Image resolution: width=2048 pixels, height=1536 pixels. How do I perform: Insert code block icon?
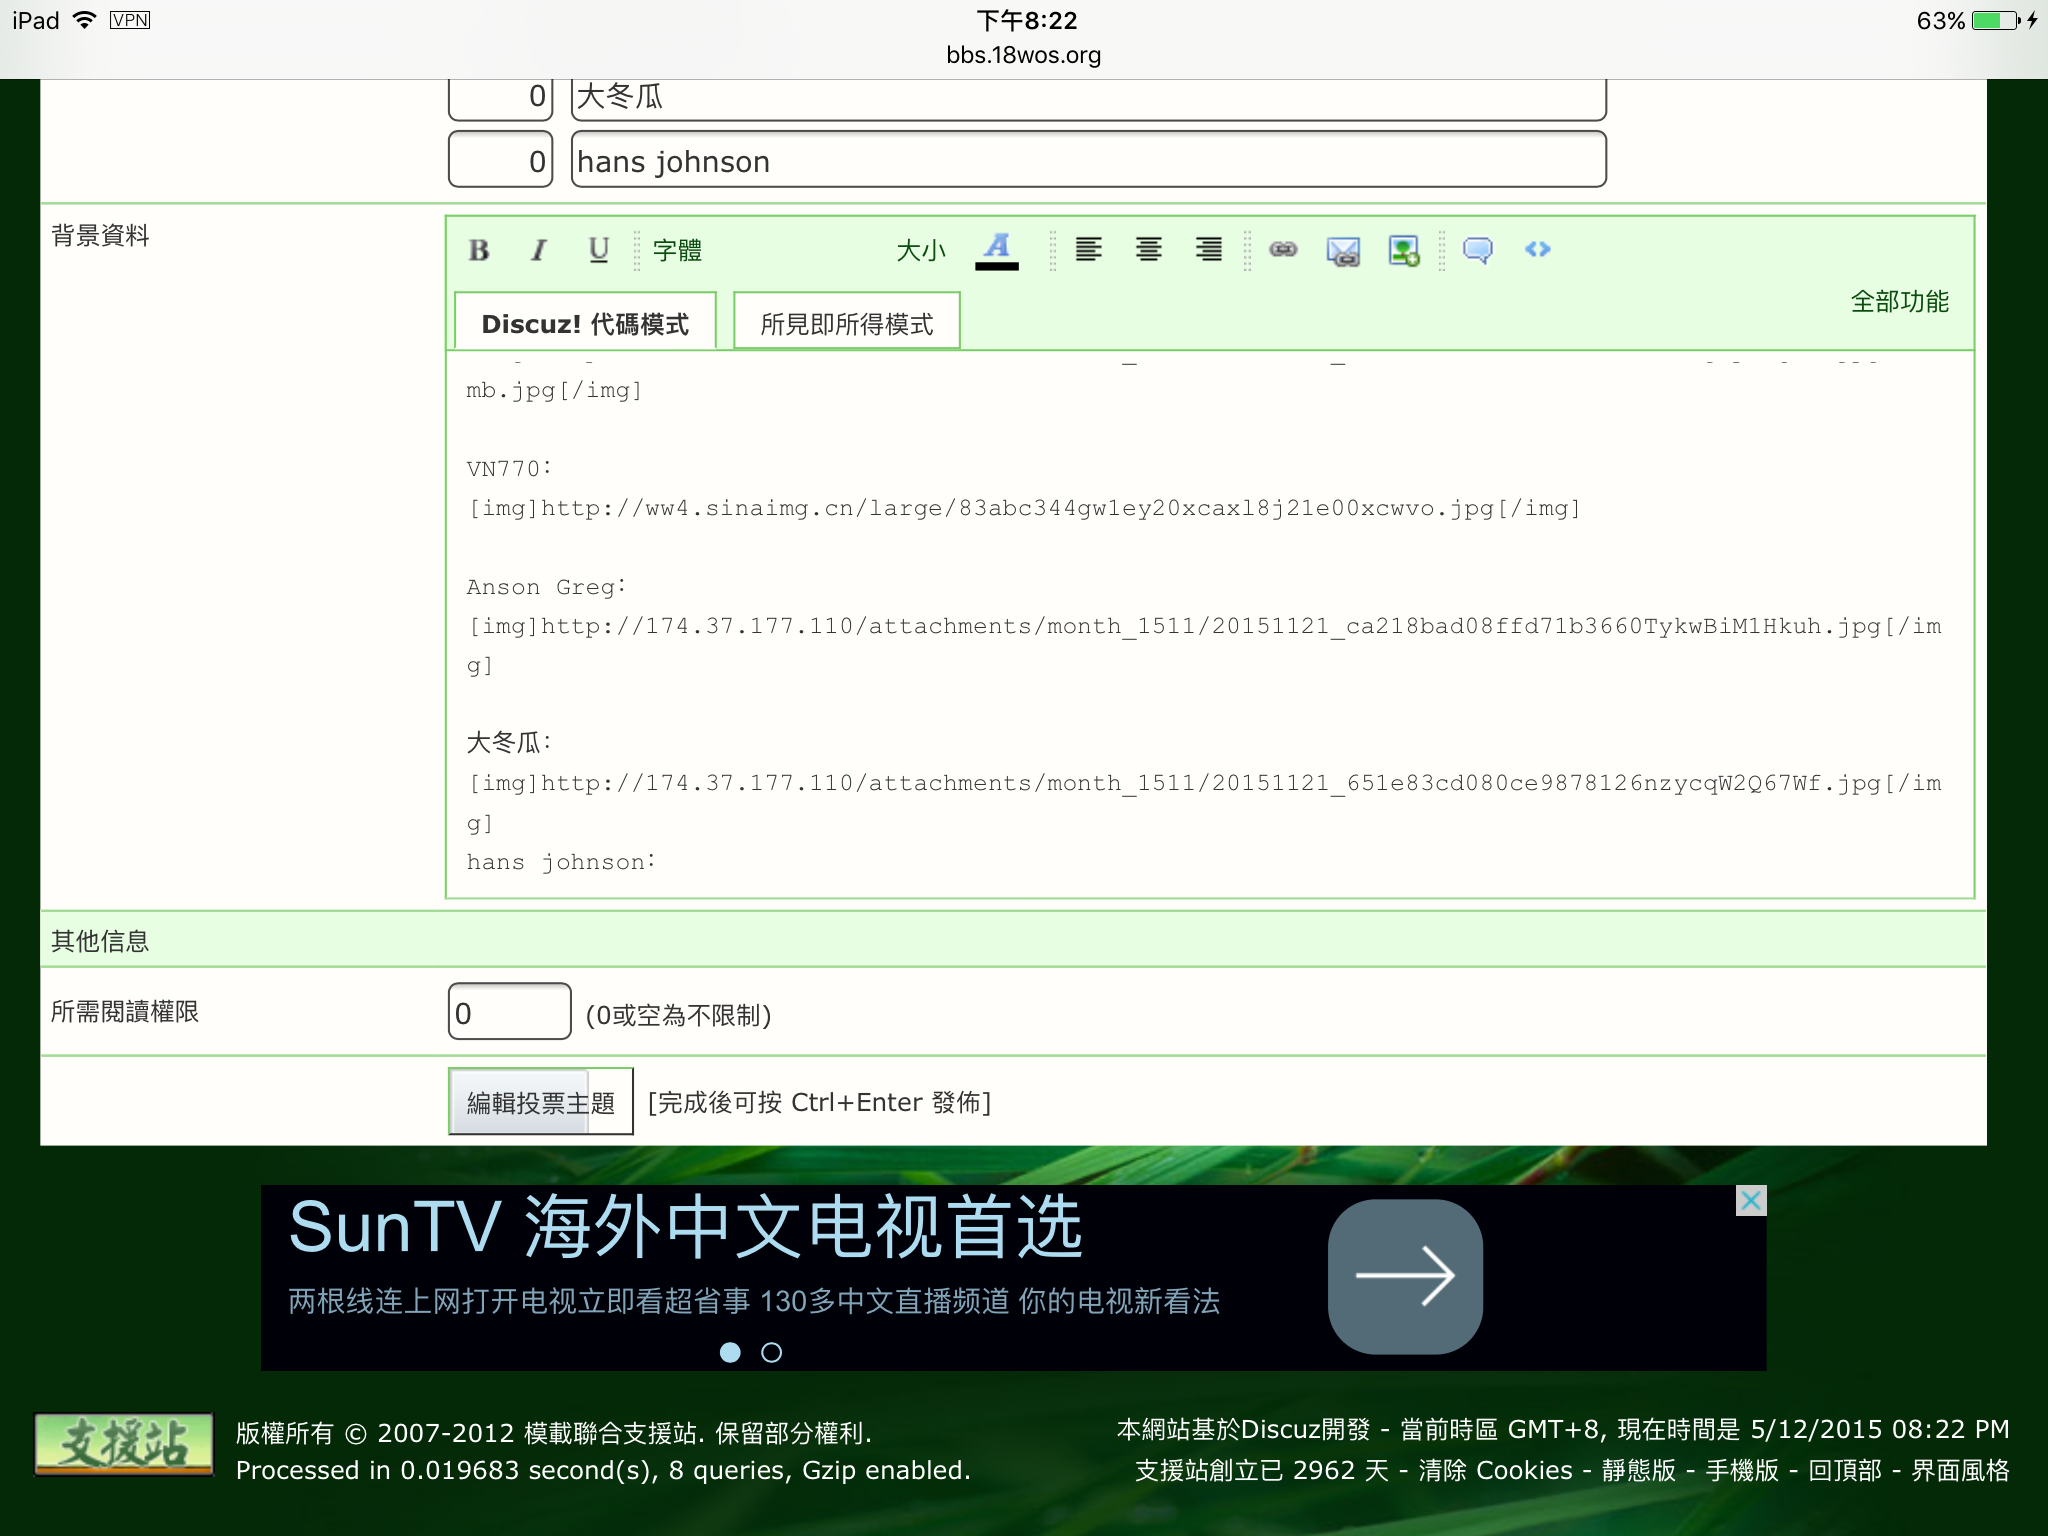coord(1538,249)
